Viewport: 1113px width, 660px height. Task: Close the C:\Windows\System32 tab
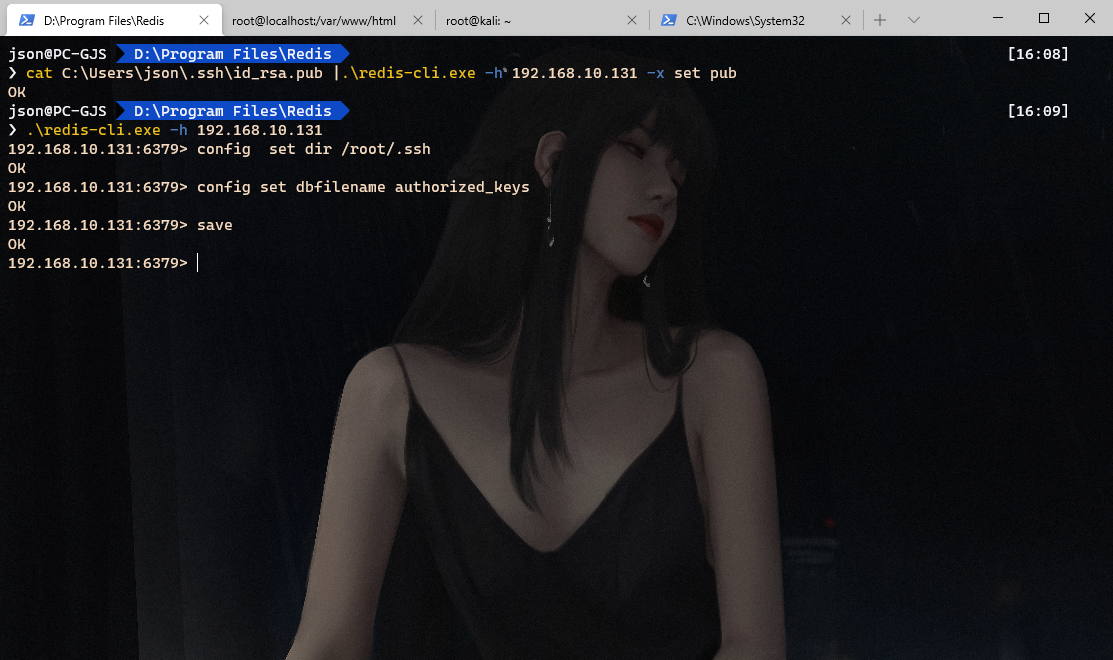pyautogui.click(x=845, y=20)
